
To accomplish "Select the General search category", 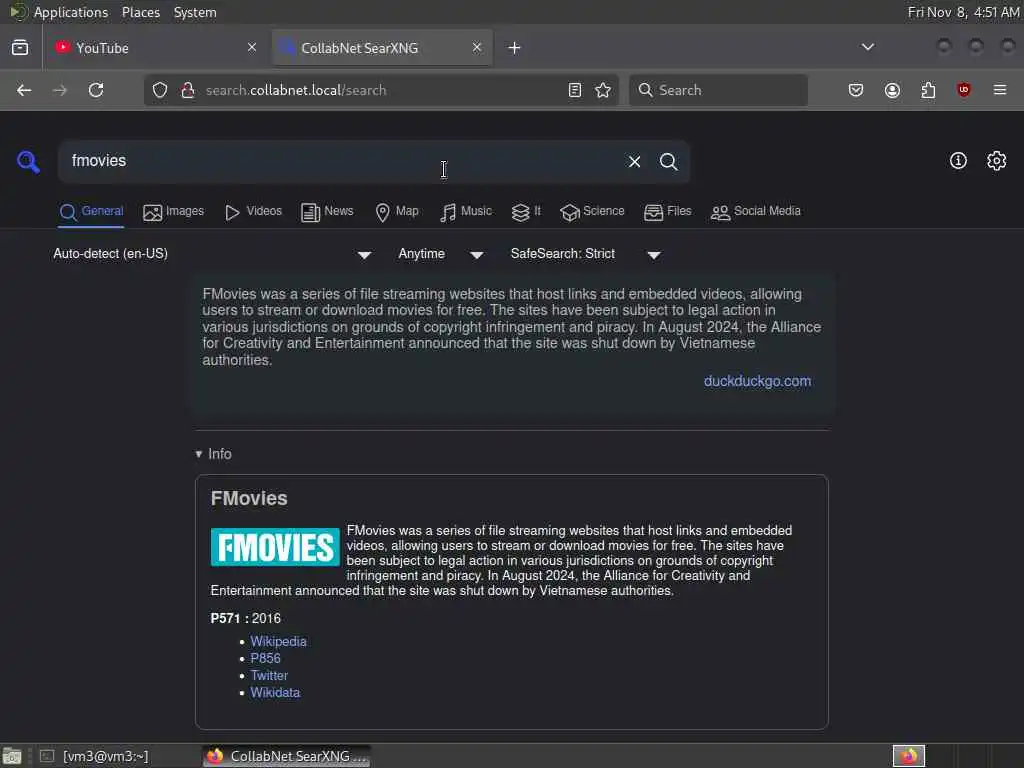I will point(91,212).
